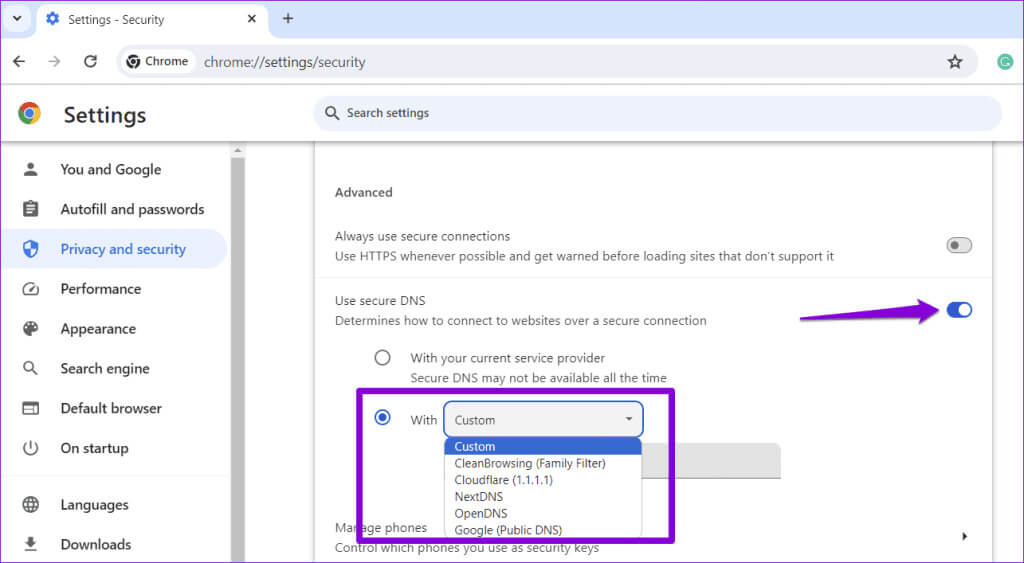The height and width of the screenshot is (563, 1024).
Task: Reload the page with refresh icon
Action: [x=90, y=62]
